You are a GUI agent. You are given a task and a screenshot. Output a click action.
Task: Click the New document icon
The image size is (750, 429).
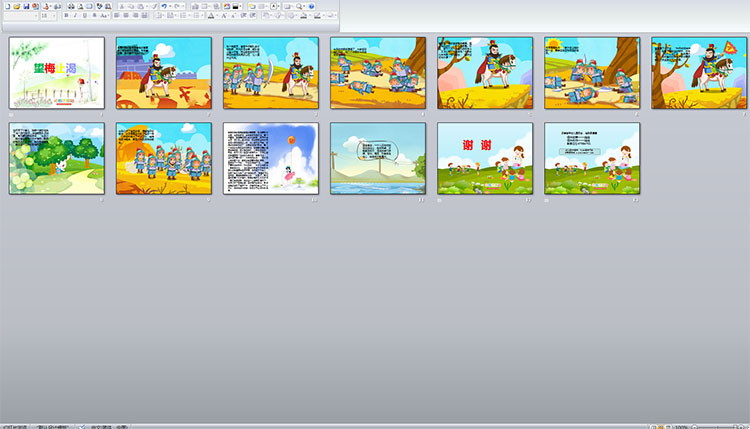[6, 6]
